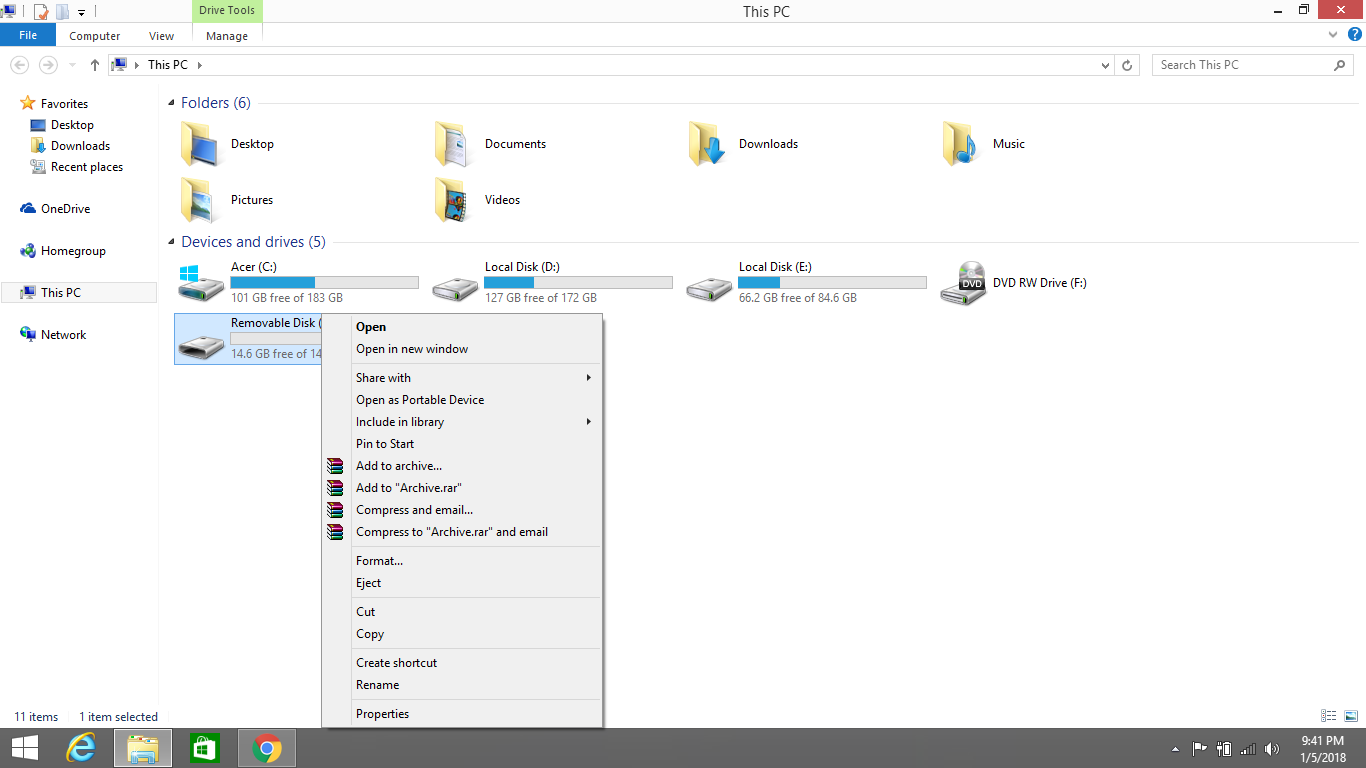Screen dimensions: 1366x768
Task: Open Google Chrome from the taskbar
Action: pyautogui.click(x=266, y=747)
